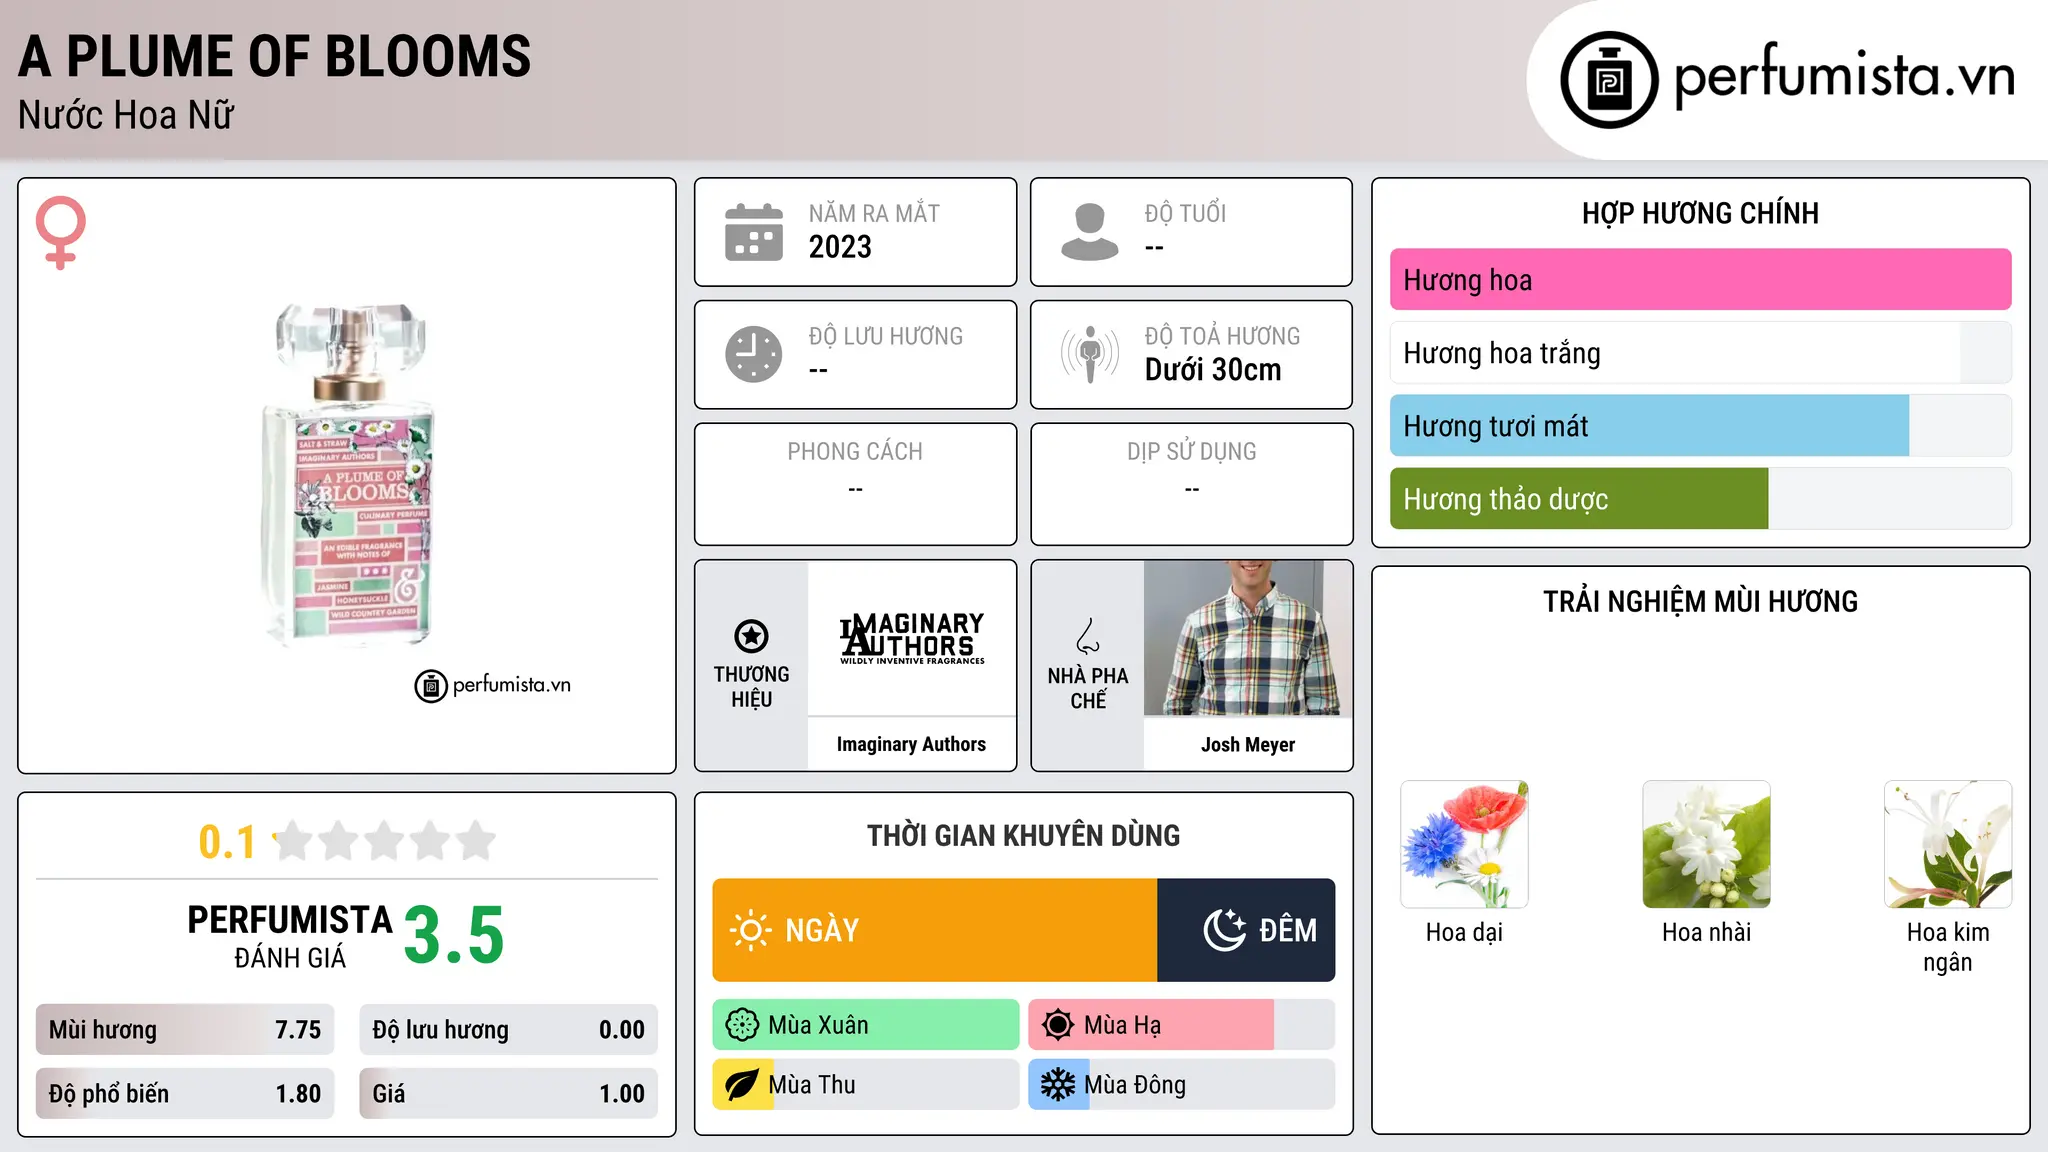Select the blue Hương tươi mát accord bar
The height and width of the screenshot is (1152, 2048).
point(1700,426)
